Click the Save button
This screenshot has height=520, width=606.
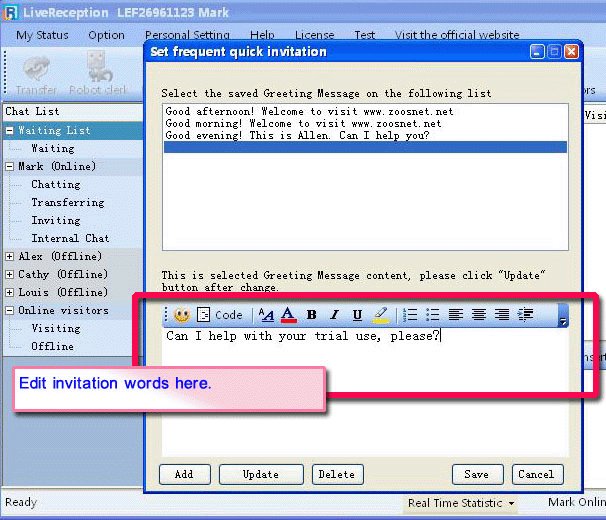(477, 474)
